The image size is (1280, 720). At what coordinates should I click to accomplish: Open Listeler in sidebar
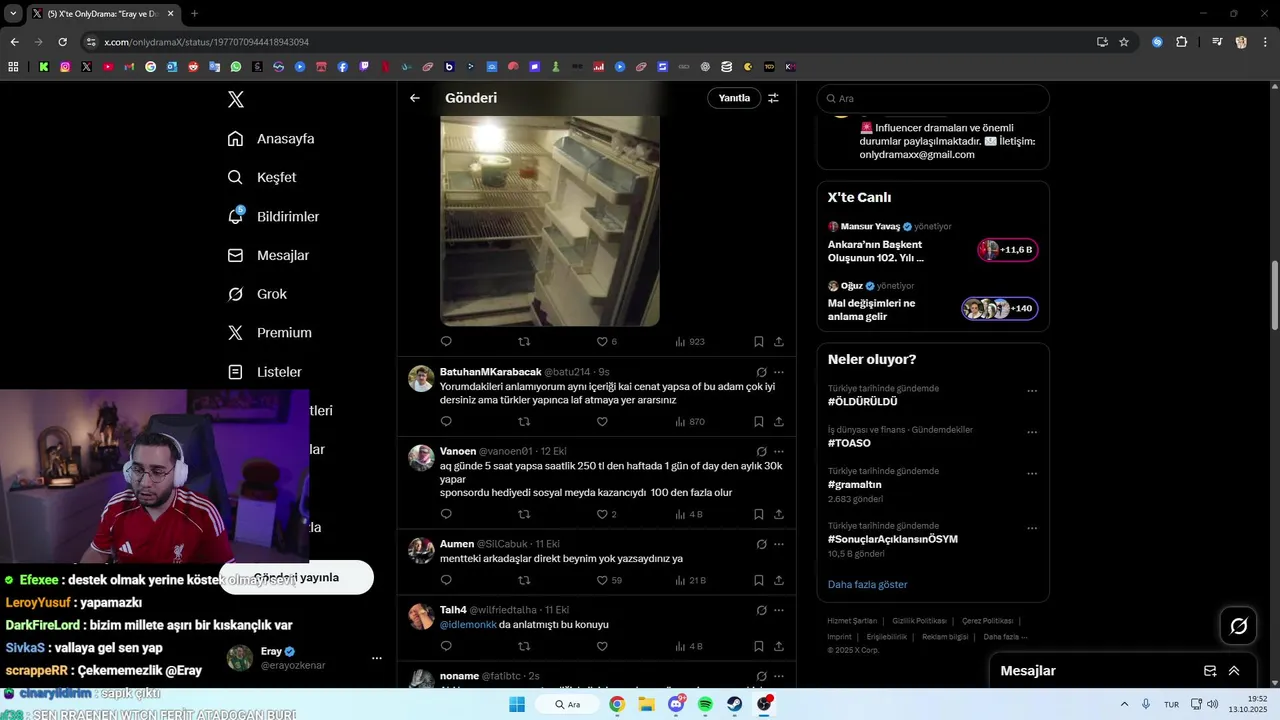pos(264,372)
